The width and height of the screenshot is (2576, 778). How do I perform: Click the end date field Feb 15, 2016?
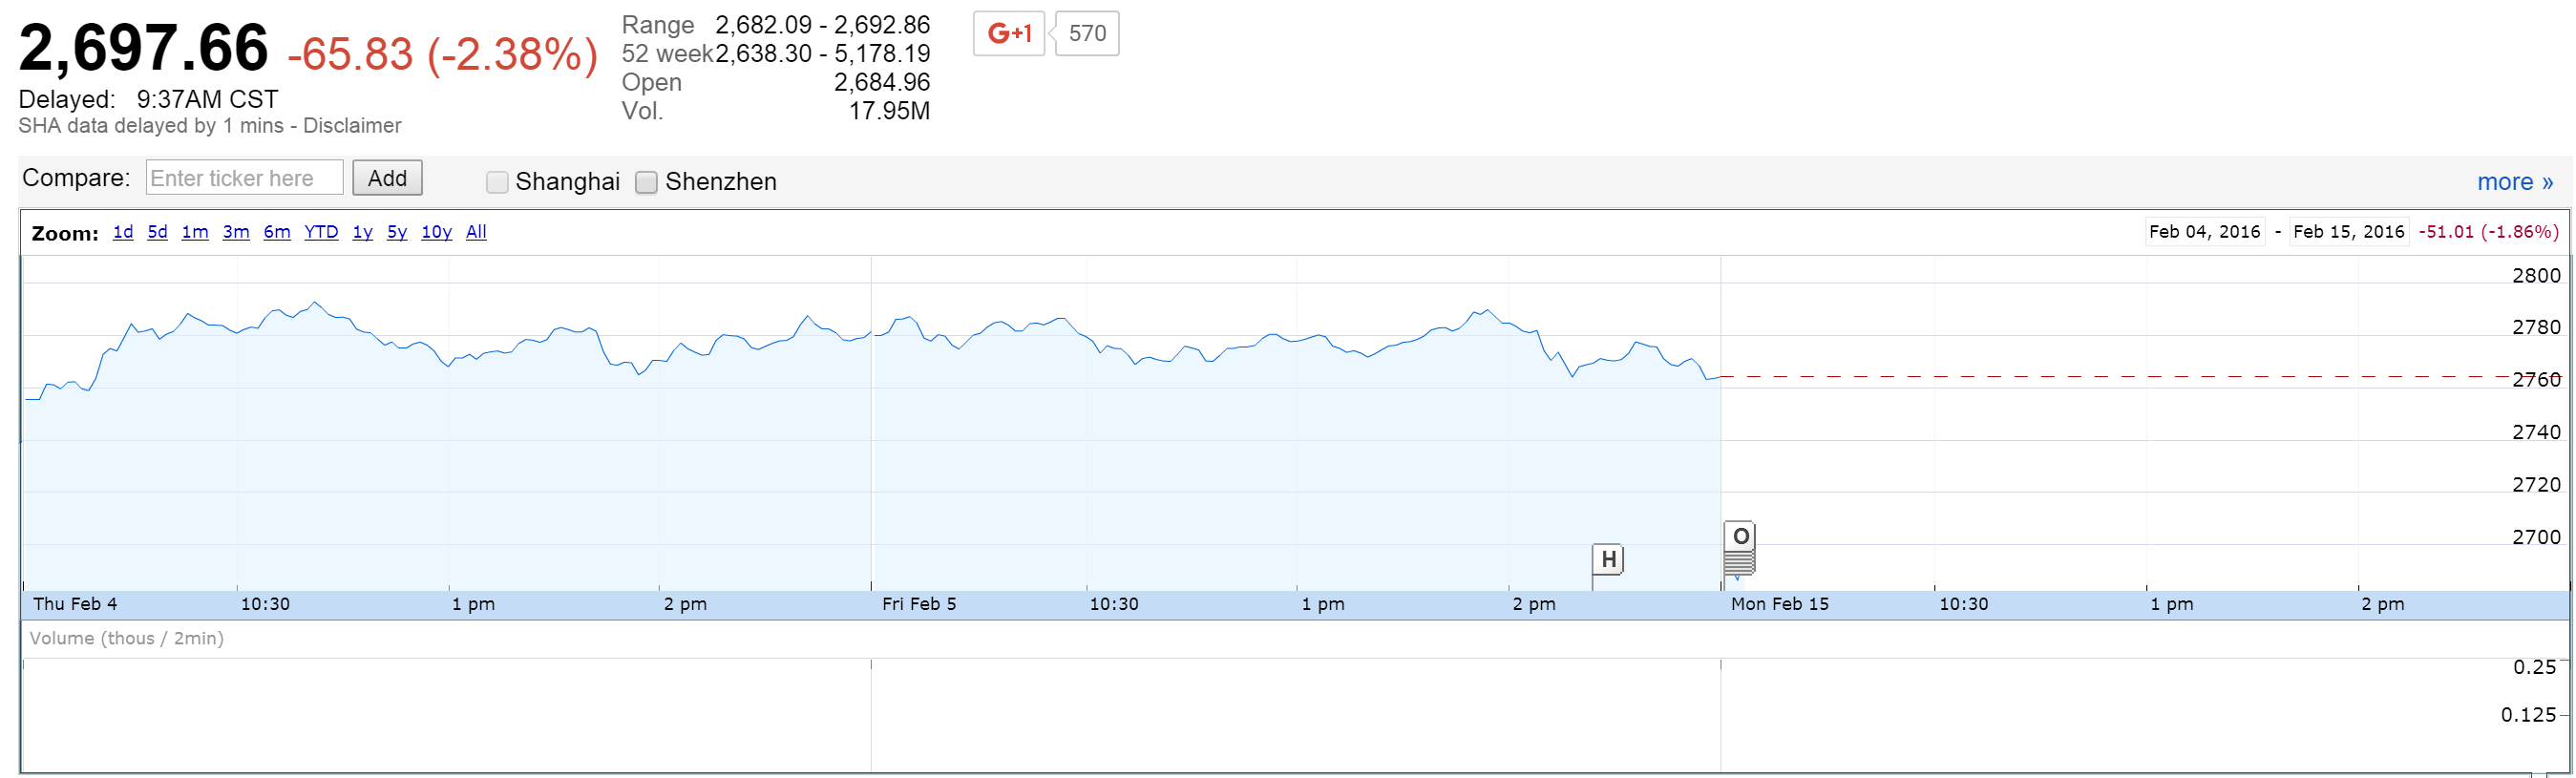coord(2348,232)
